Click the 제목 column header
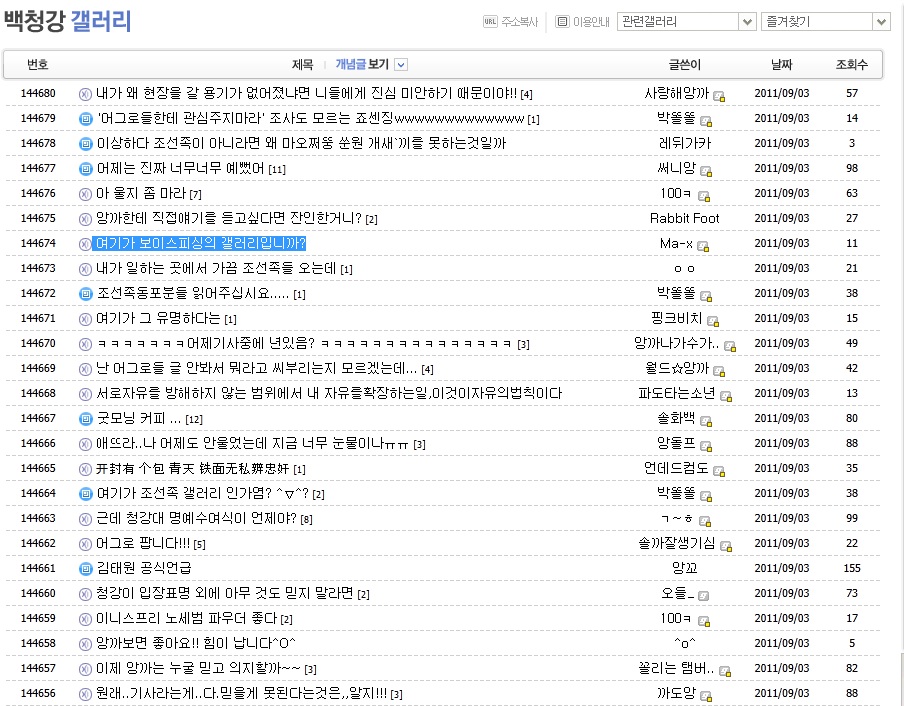Image resolution: width=904 pixels, height=706 pixels. 302,65
